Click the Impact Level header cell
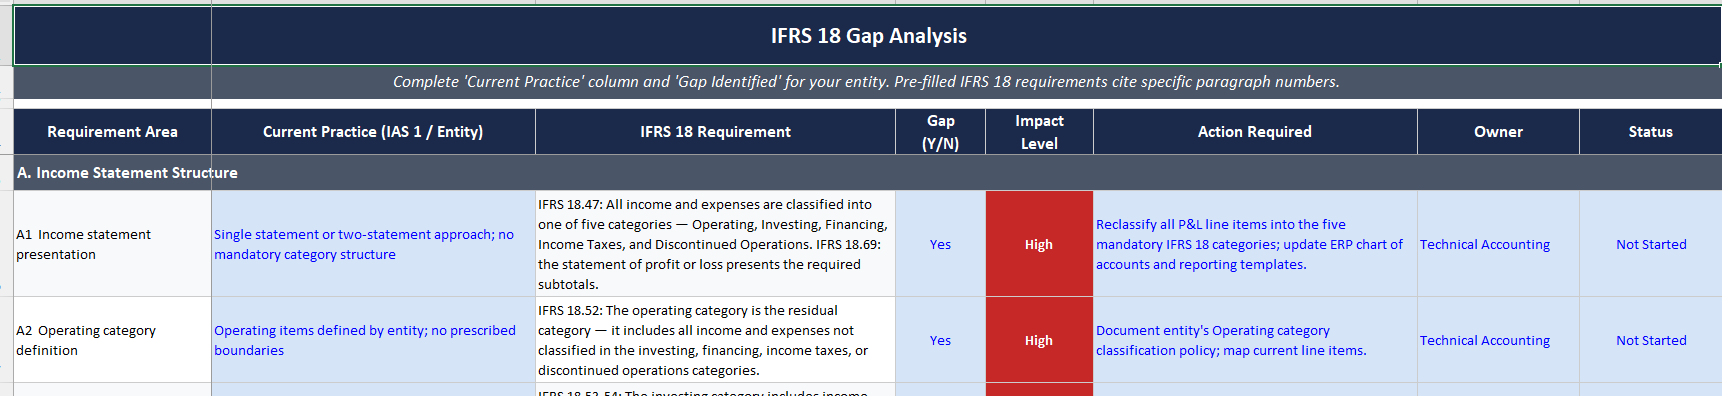Image resolution: width=1722 pixels, height=396 pixels. pyautogui.click(x=1039, y=132)
